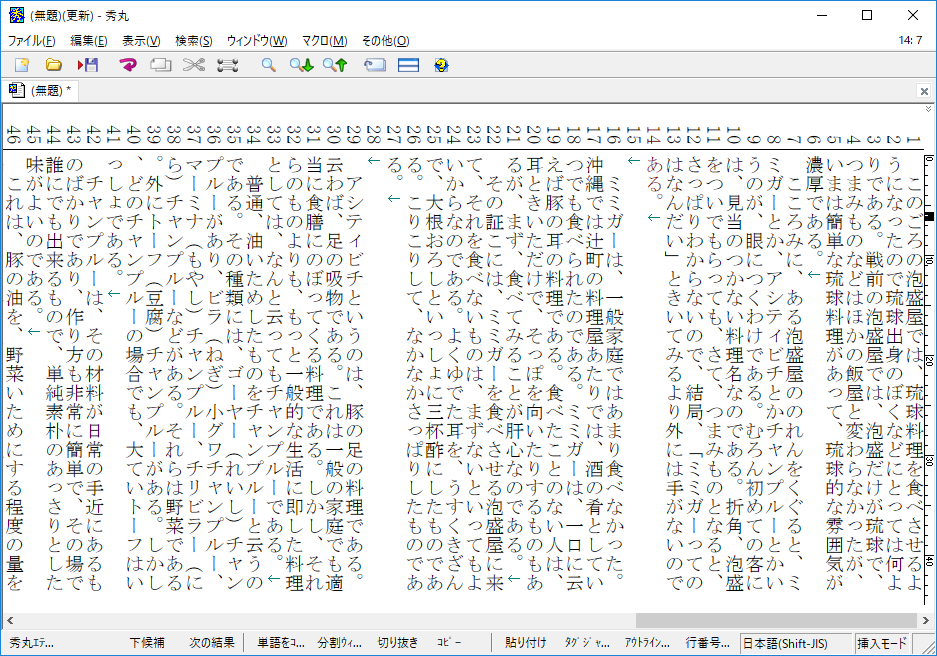937x656 pixels.
Task: Click line number 1 in the ruler
Action: click(912, 139)
